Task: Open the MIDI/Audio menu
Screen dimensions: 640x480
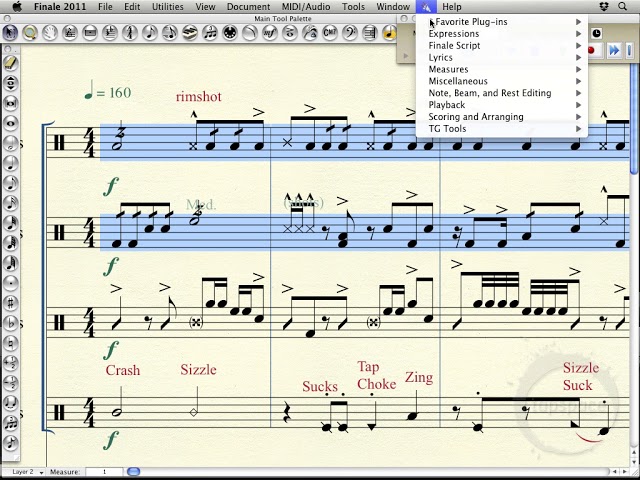Action: (306, 7)
